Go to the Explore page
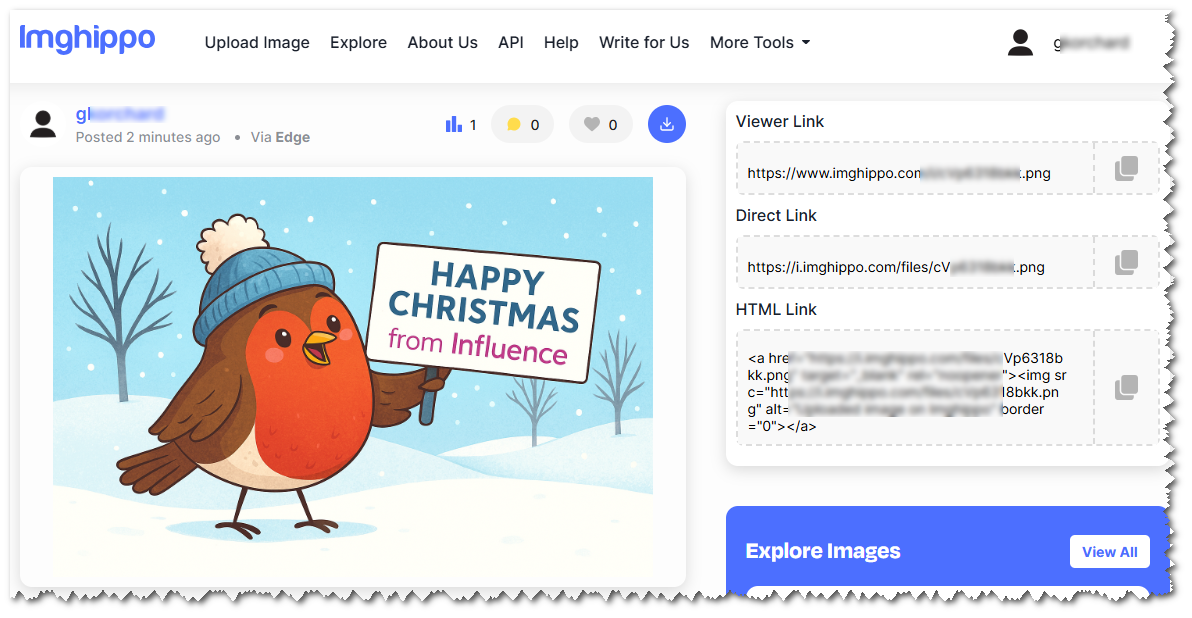The image size is (1192, 618). point(358,43)
